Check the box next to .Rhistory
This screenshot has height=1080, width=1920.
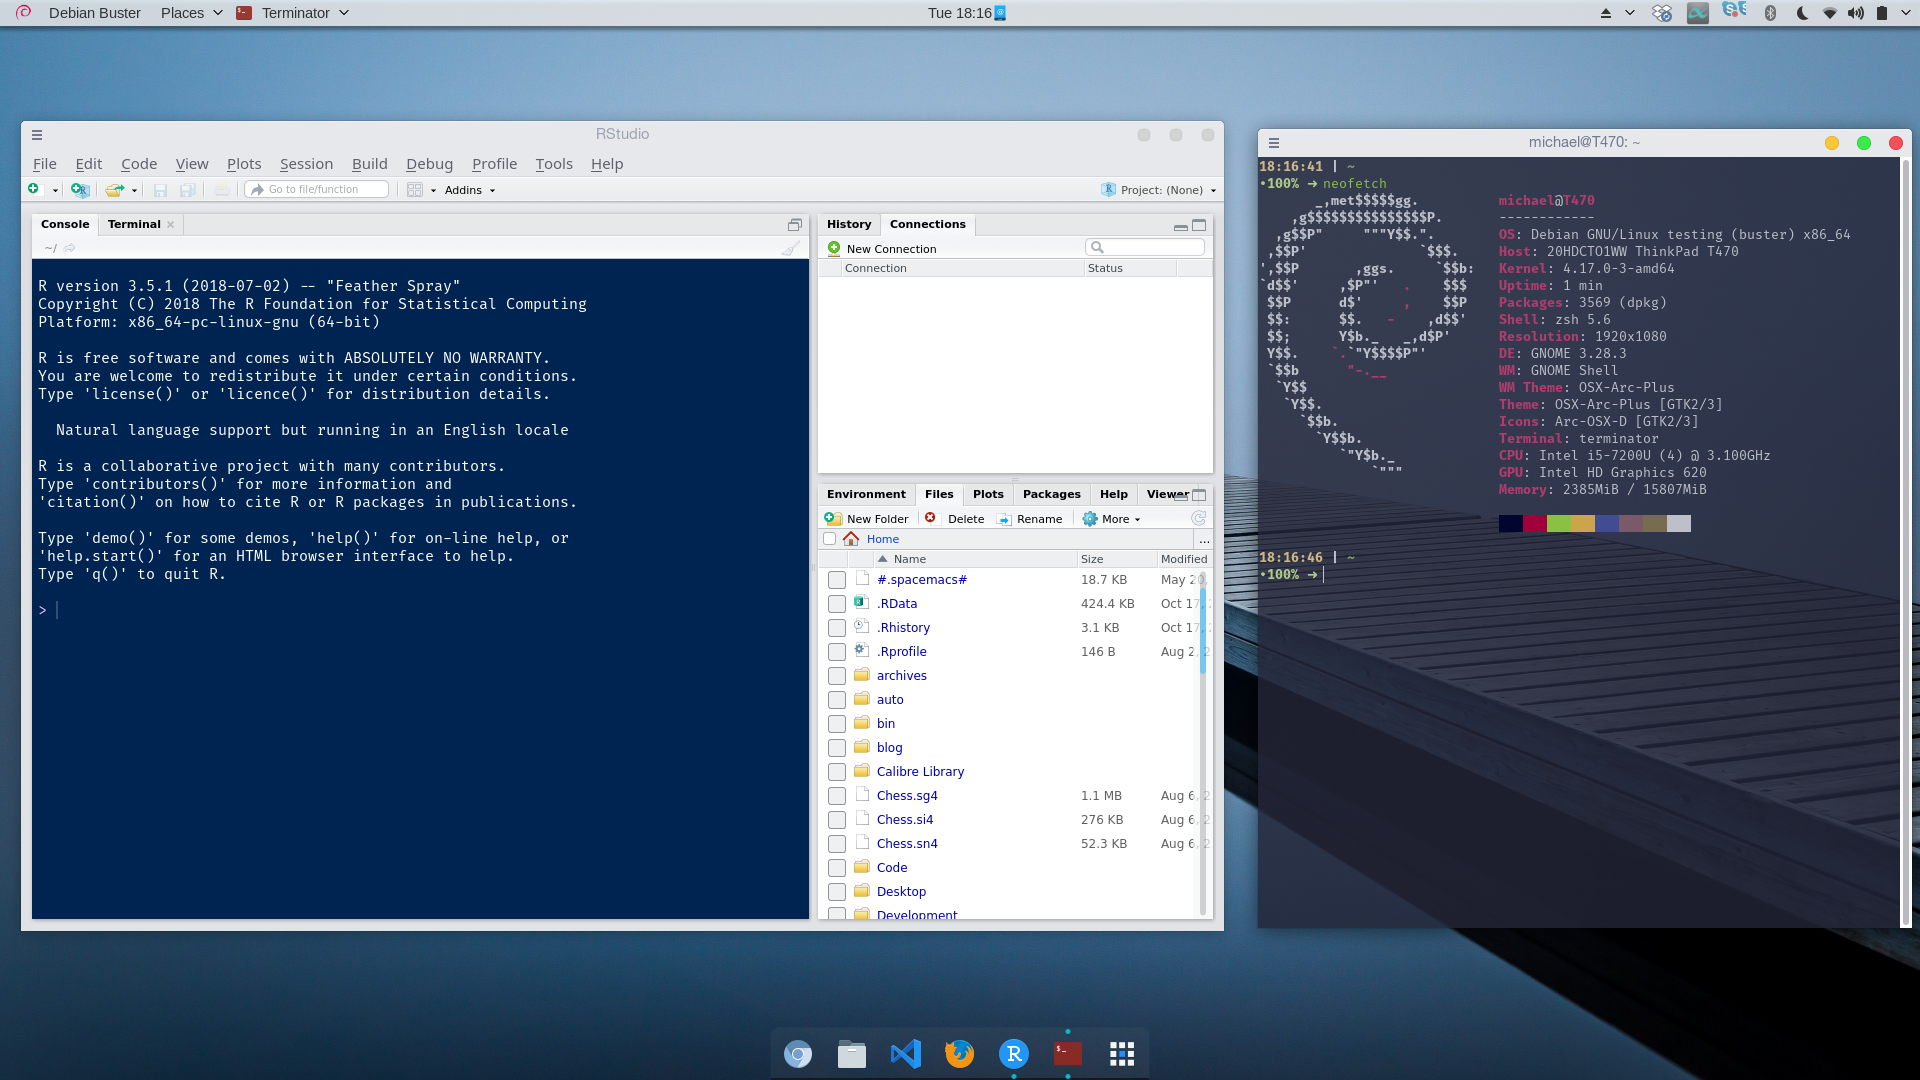[x=837, y=628]
